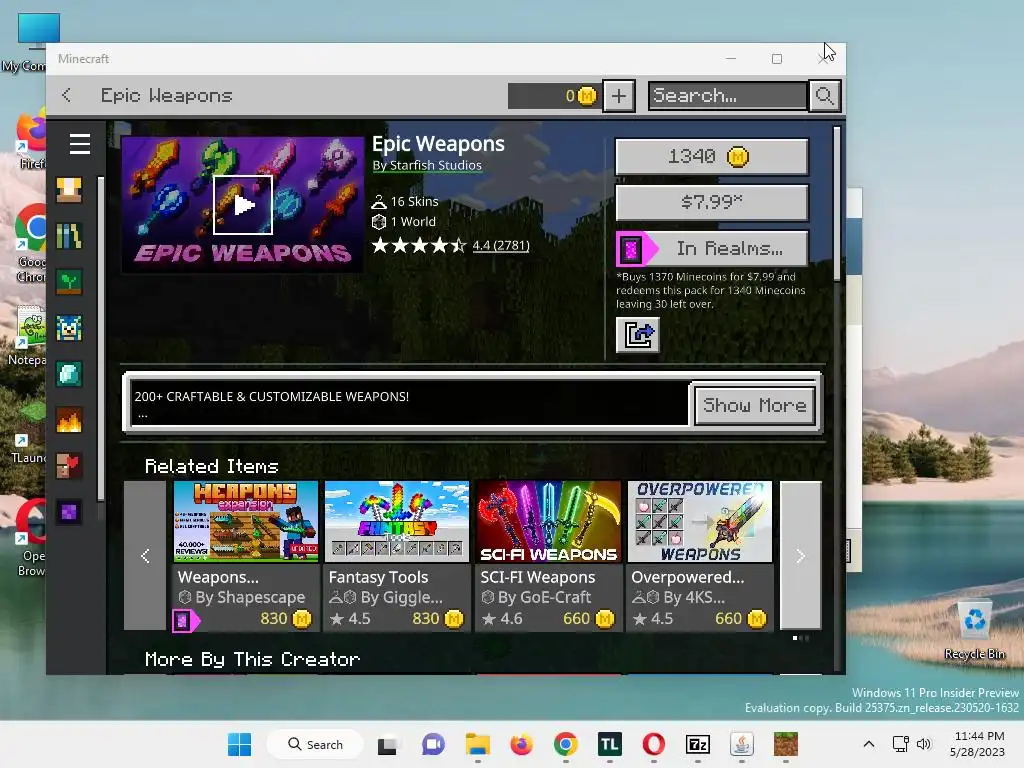Open the Chat app from the taskbar
Screen dimensions: 1024x768
pyautogui.click(x=433, y=744)
